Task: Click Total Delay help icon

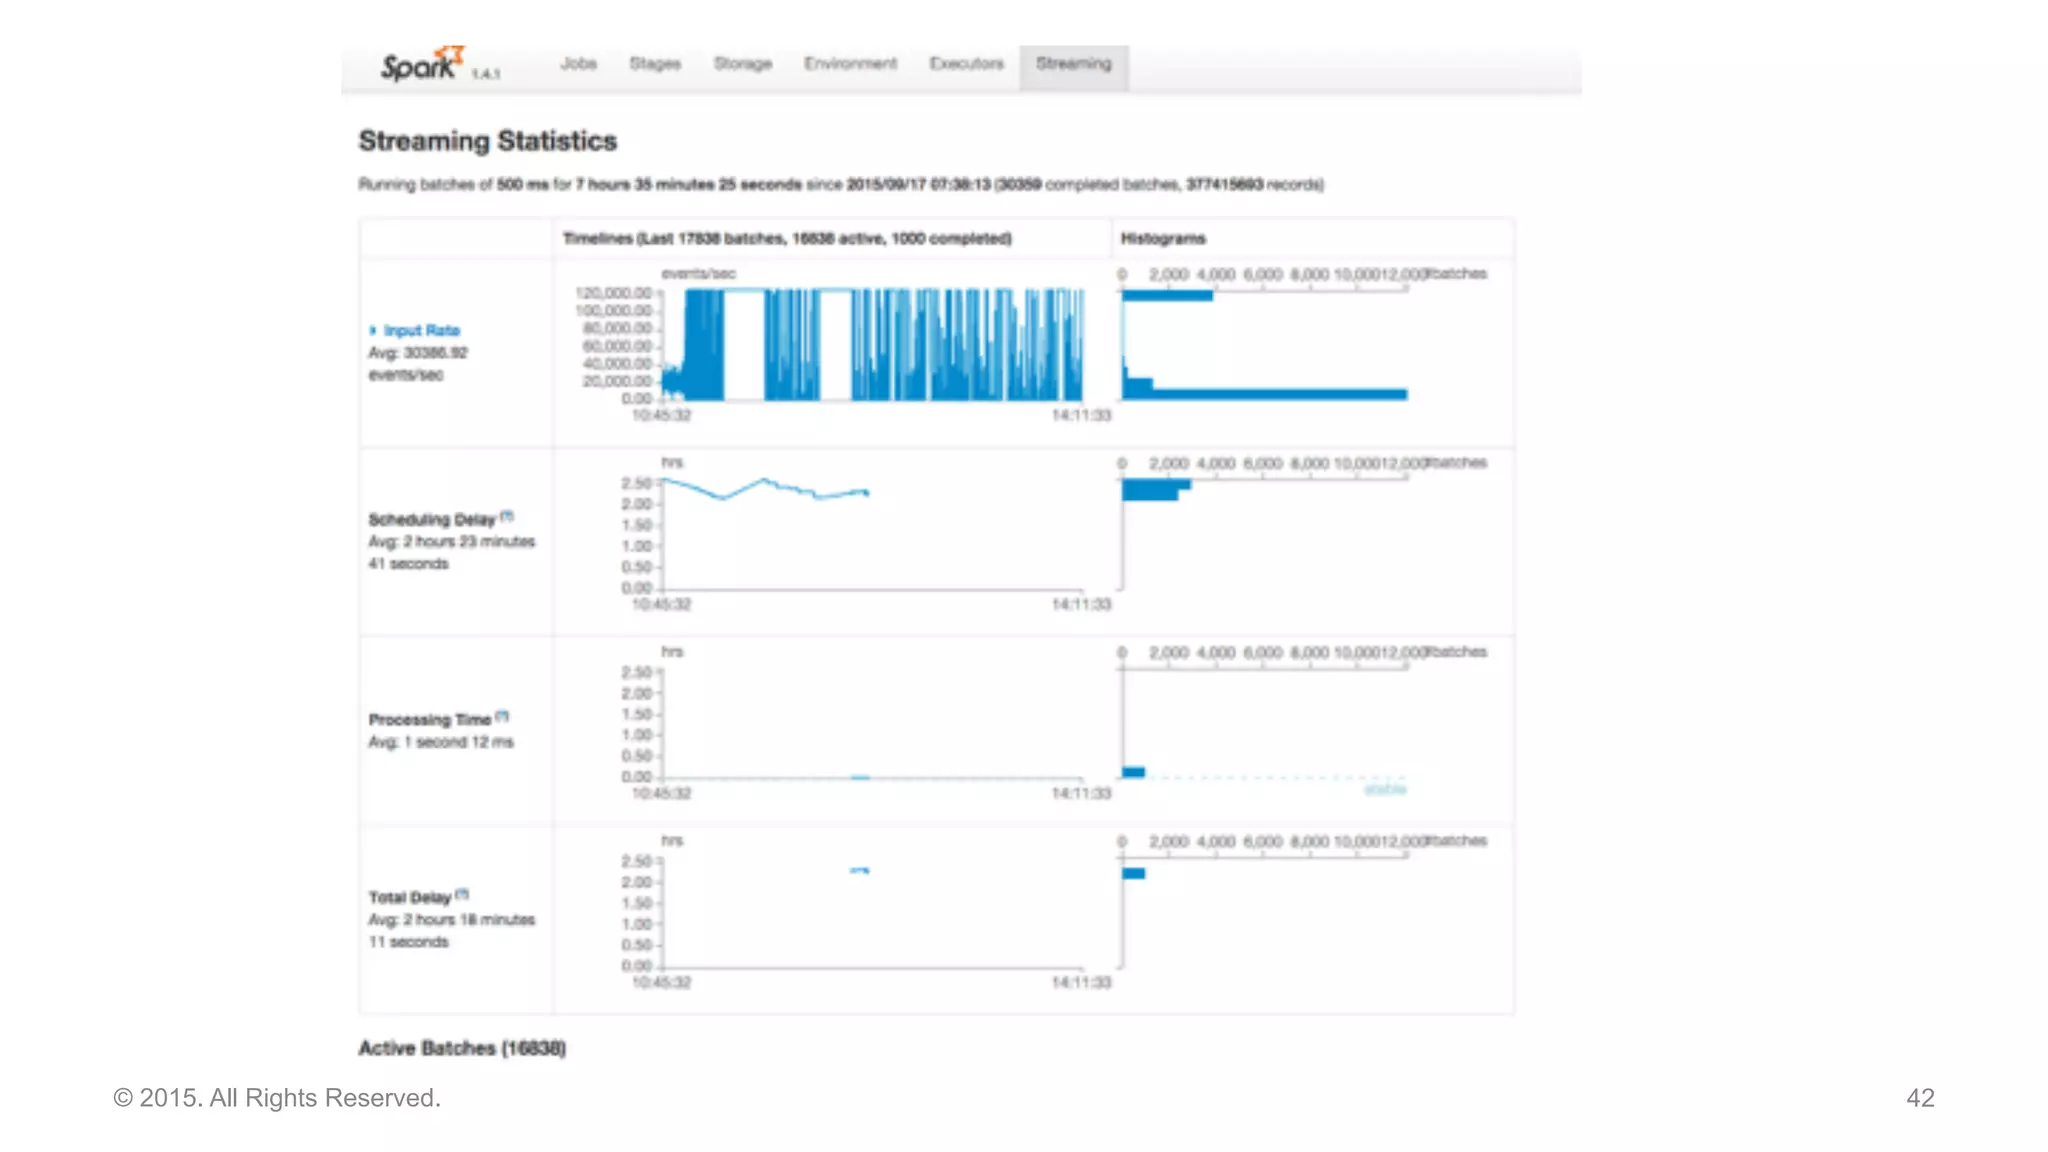Action: [x=462, y=894]
